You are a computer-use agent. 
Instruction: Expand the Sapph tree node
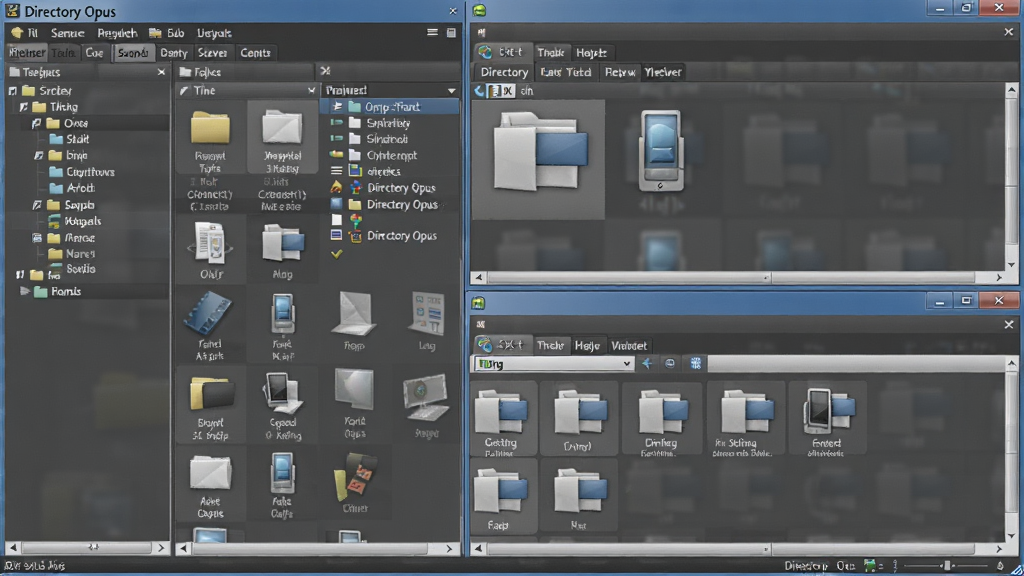[x=37, y=205]
